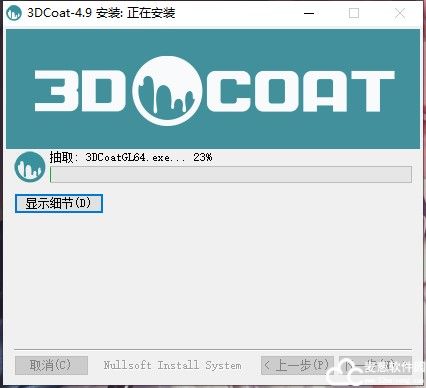Viewport: 426px width, 388px height.
Task: Click the 3DCoat-4.9 安装: 正在安装 window title
Action: [101, 13]
